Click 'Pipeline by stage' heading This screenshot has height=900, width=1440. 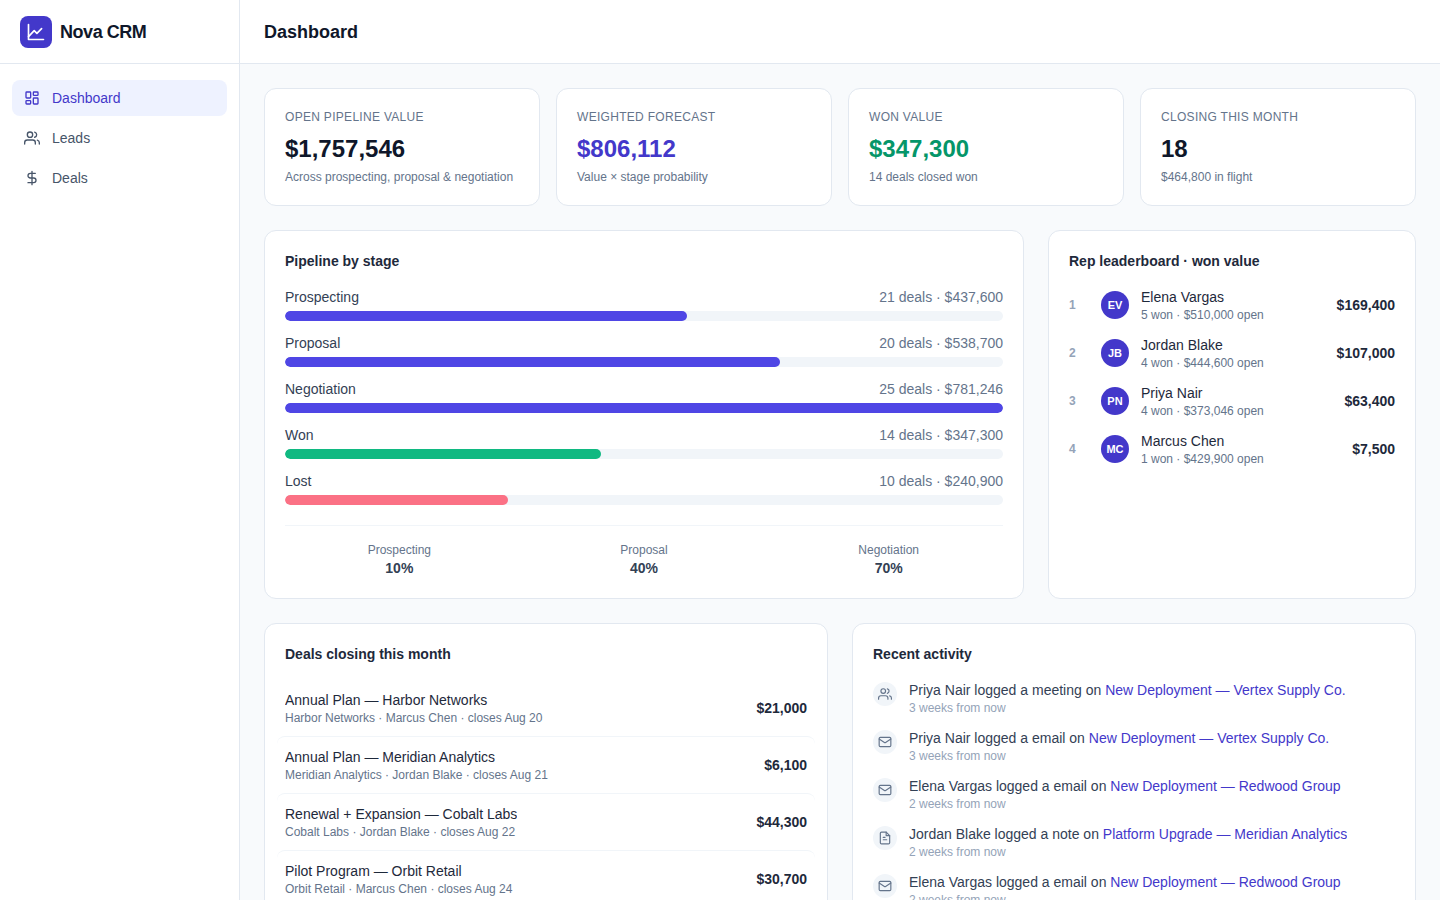pos(342,261)
